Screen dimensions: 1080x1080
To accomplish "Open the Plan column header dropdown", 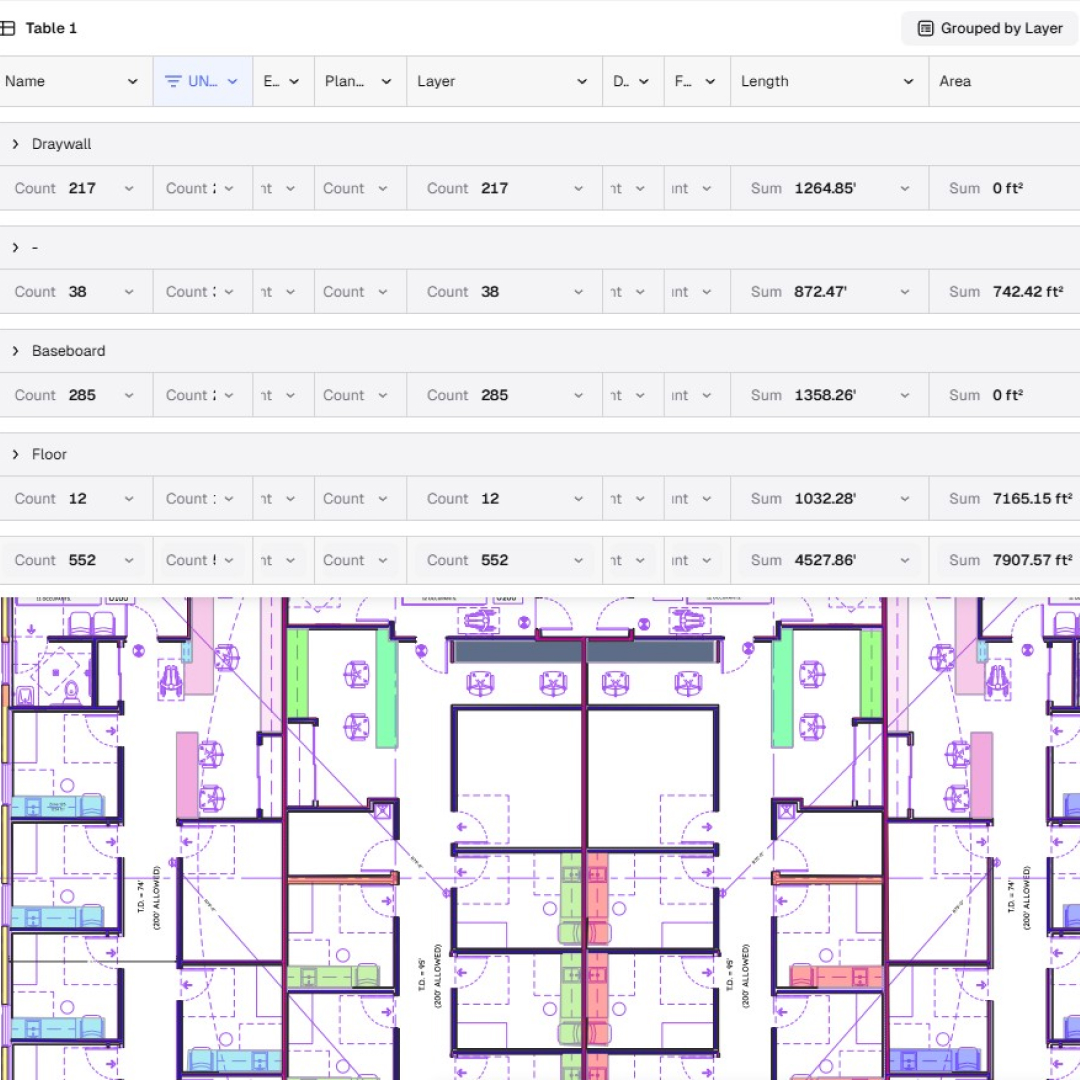I will click(386, 82).
